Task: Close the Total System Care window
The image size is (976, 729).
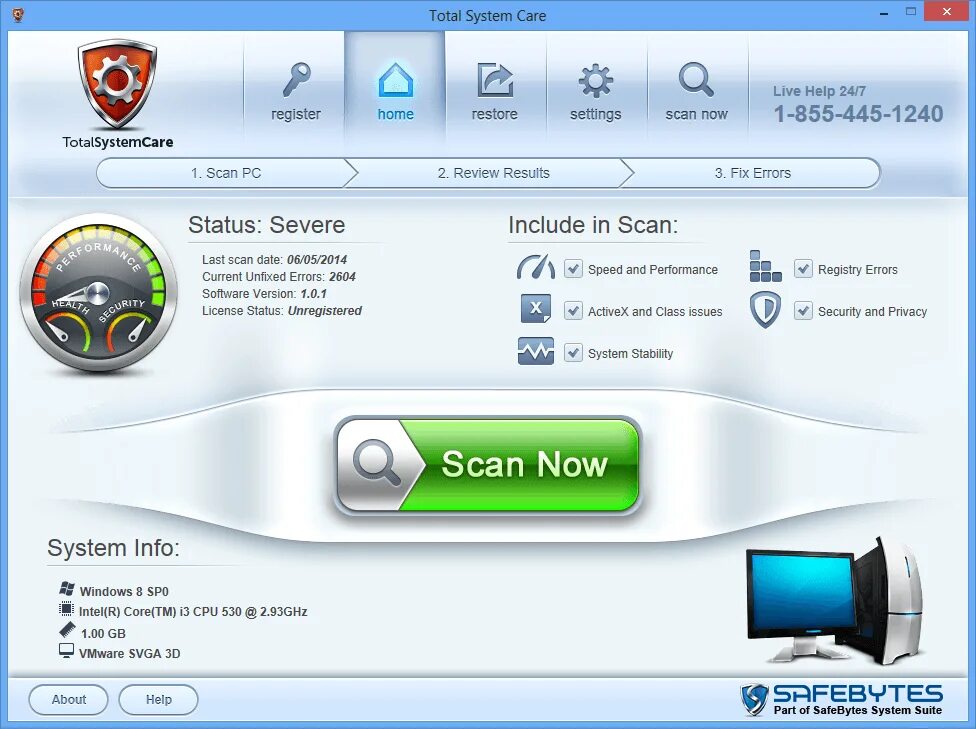Action: coord(946,11)
